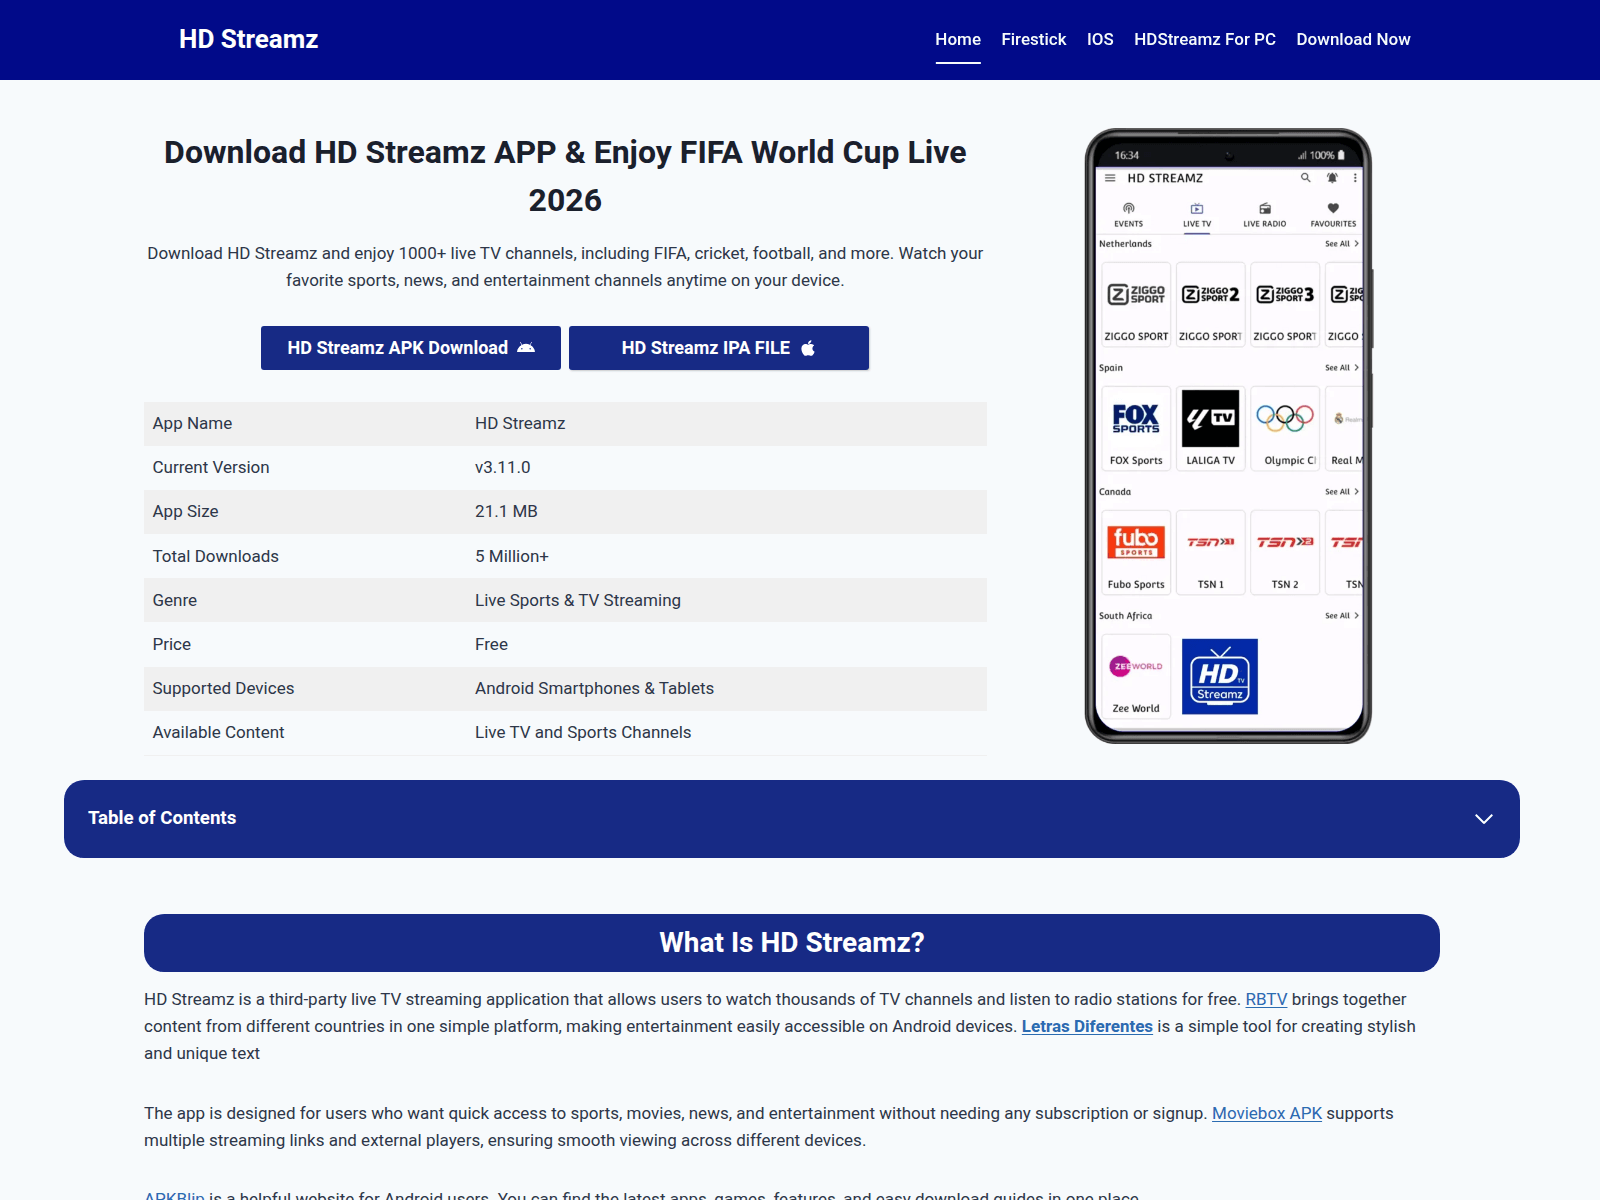
Task: Click the Android icon on APK Download button
Action: [526, 348]
